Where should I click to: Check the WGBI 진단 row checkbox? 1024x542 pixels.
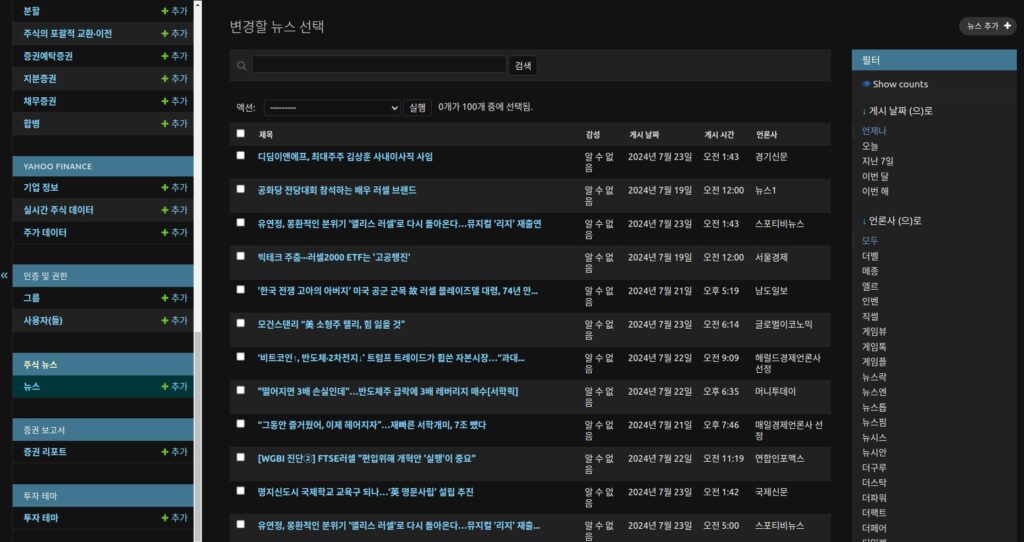point(240,457)
